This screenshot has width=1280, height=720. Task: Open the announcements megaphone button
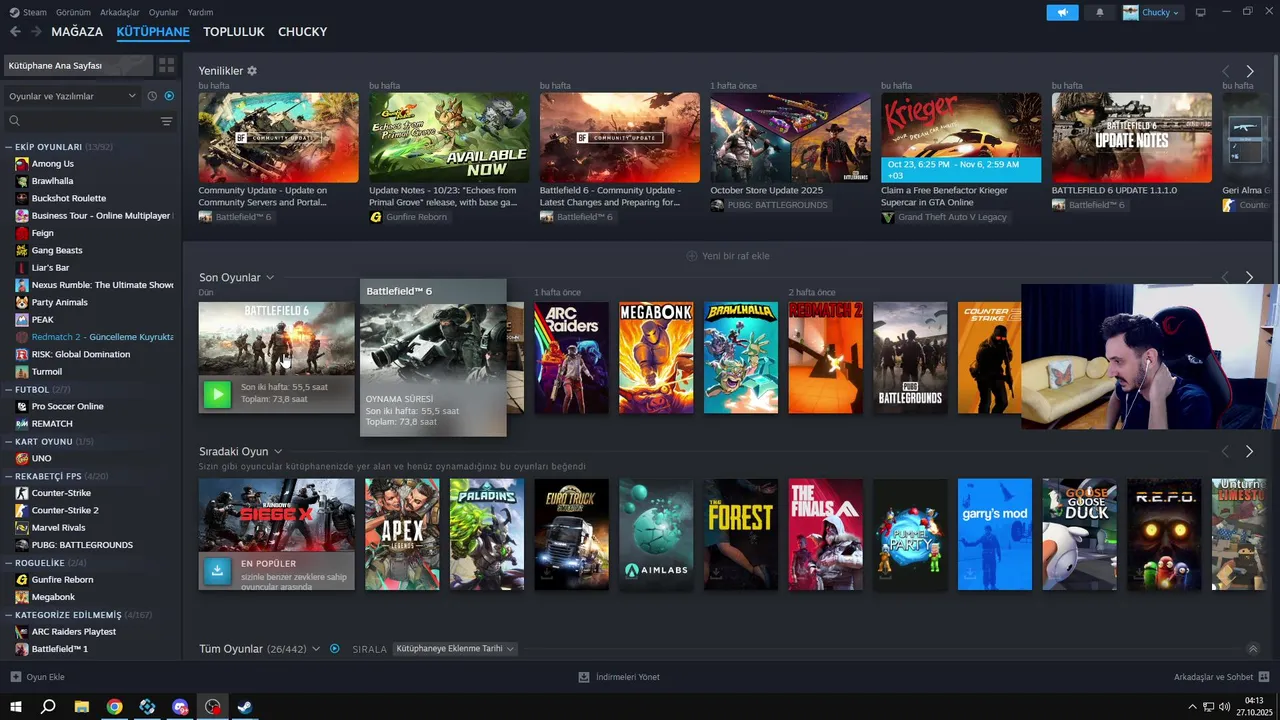1062,12
